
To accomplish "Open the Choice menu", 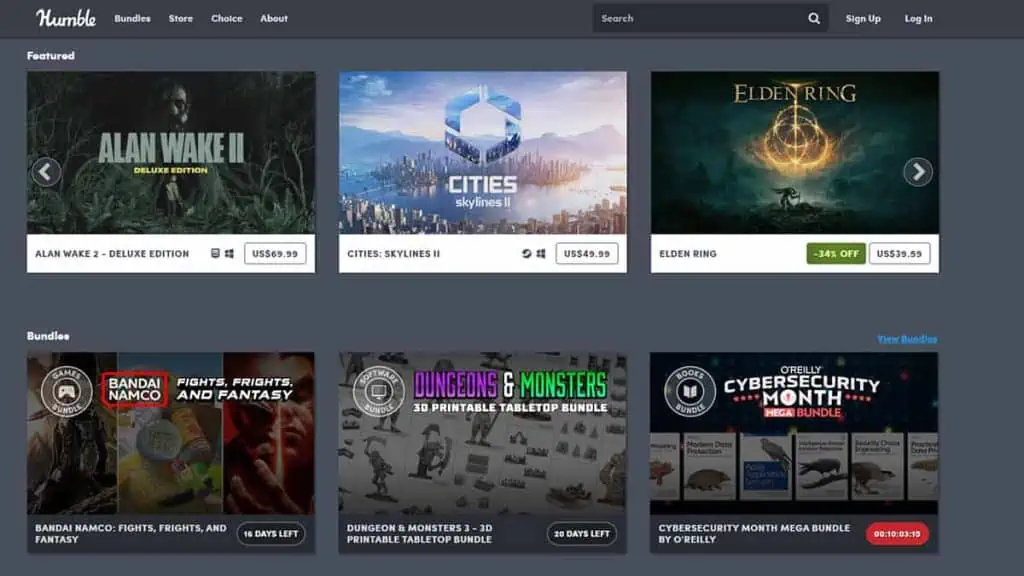I will tap(227, 17).
